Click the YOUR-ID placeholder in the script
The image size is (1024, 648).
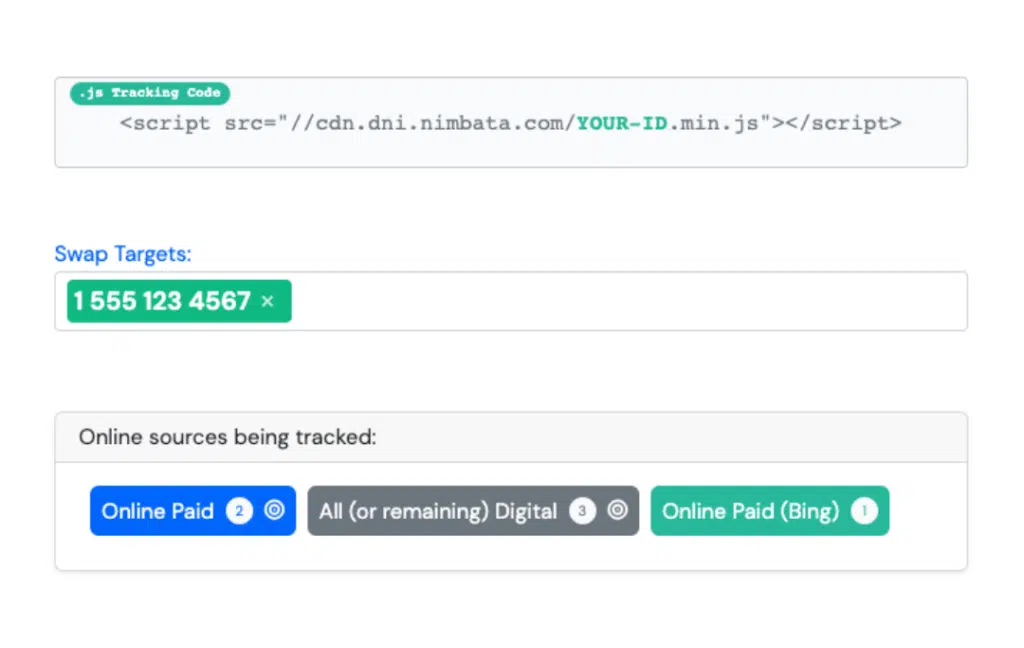[621, 124]
